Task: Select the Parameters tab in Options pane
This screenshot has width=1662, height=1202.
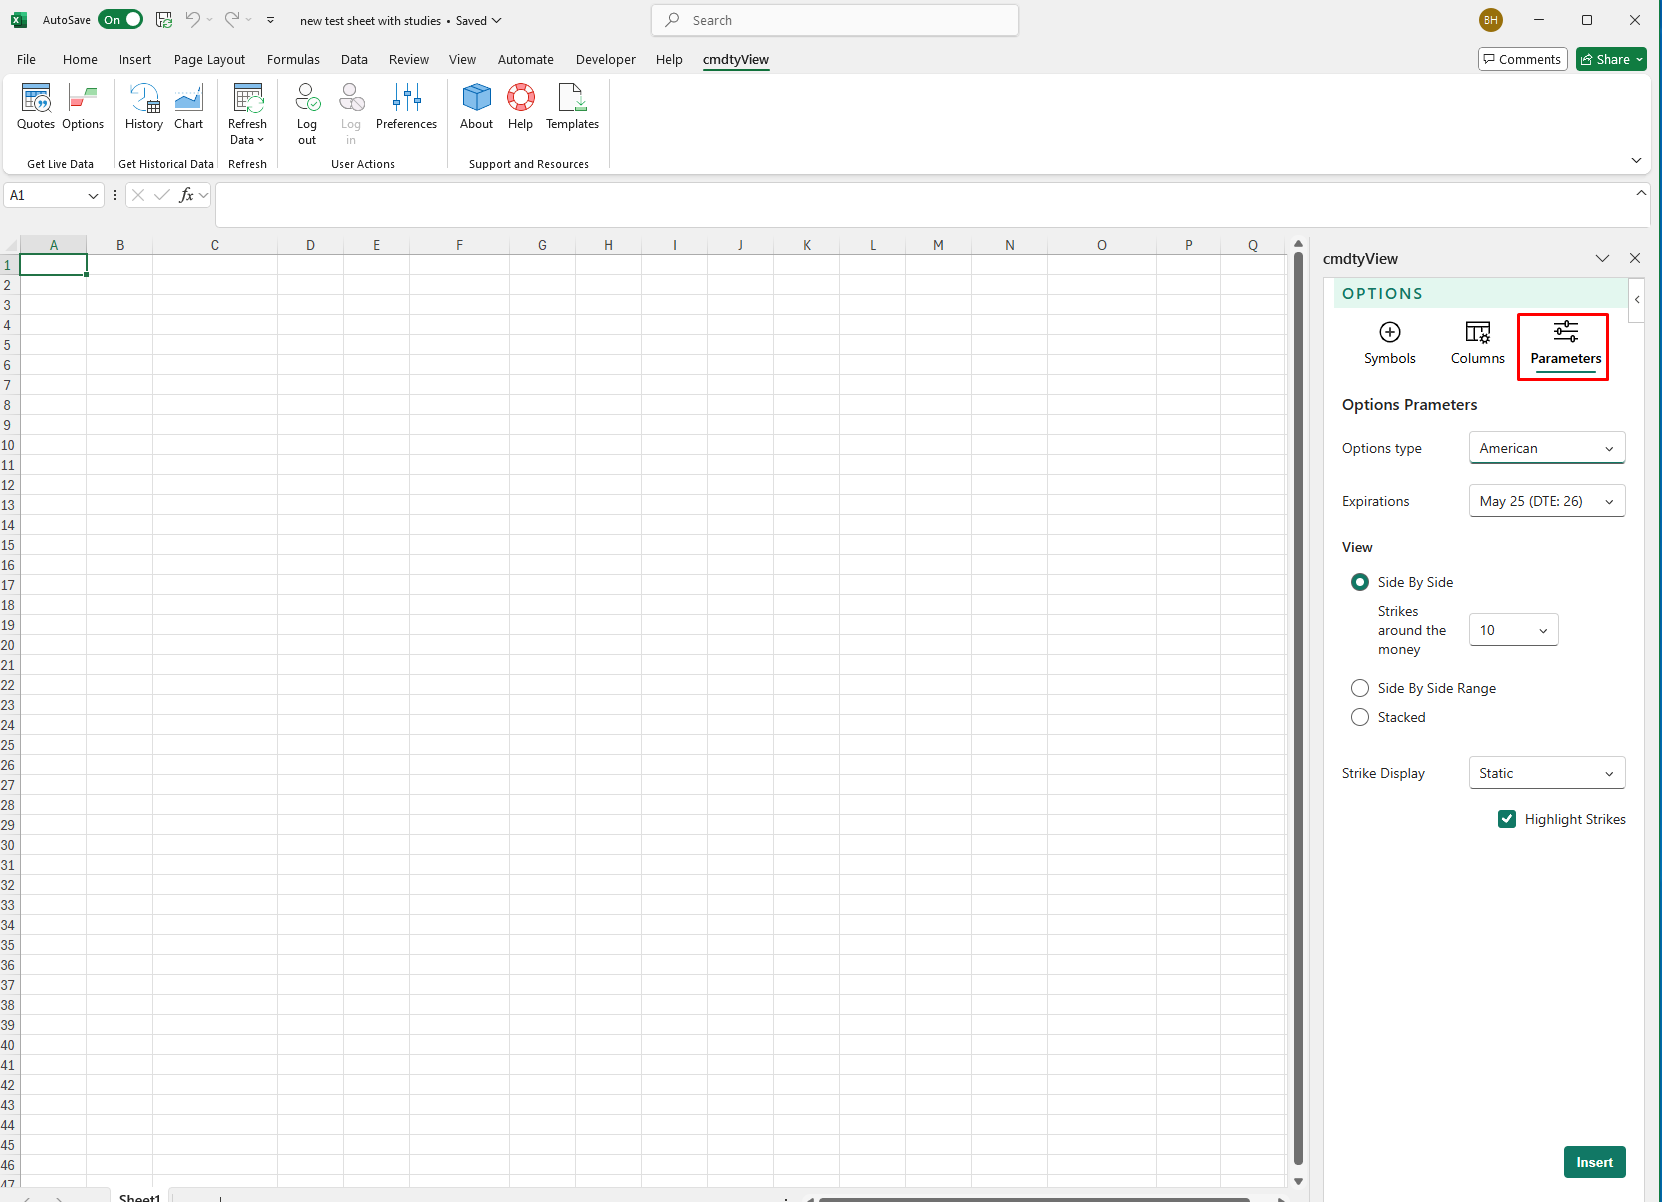Action: tap(1565, 345)
